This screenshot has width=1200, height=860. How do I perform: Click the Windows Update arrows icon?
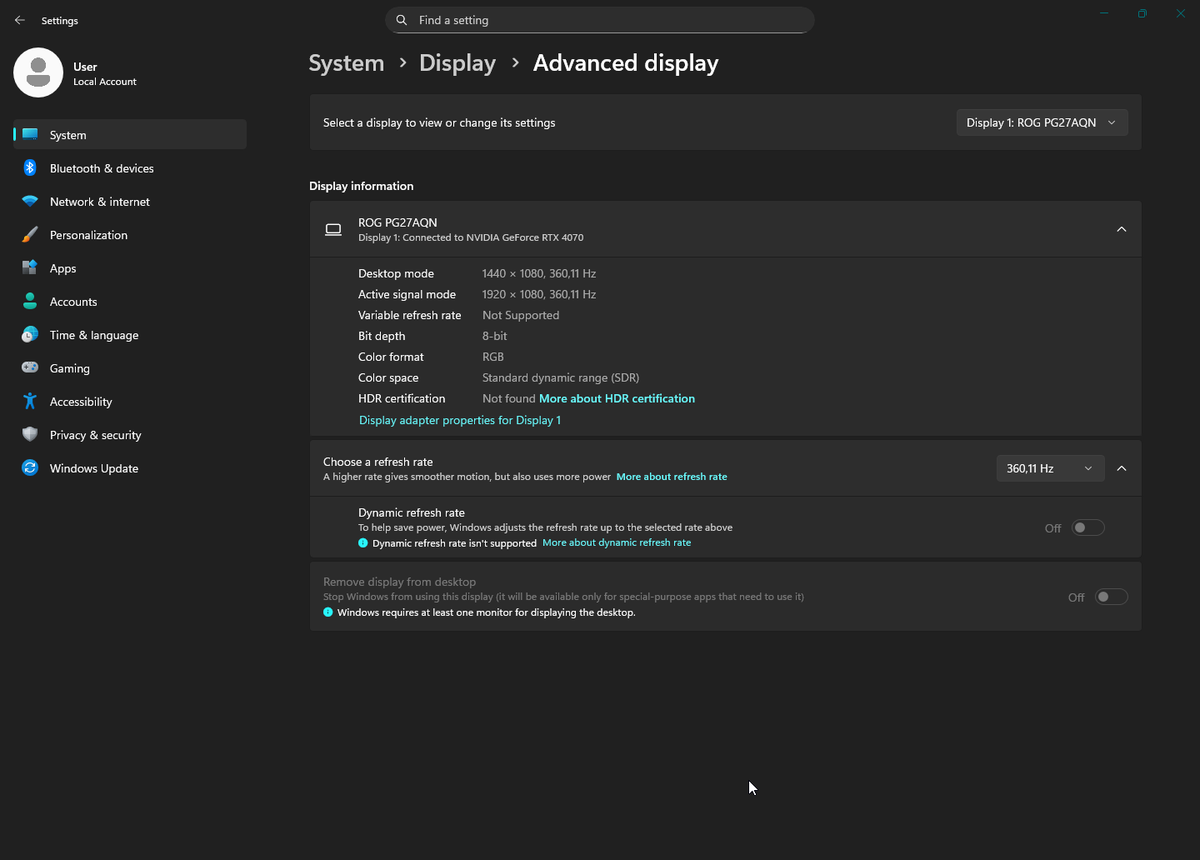[30, 468]
